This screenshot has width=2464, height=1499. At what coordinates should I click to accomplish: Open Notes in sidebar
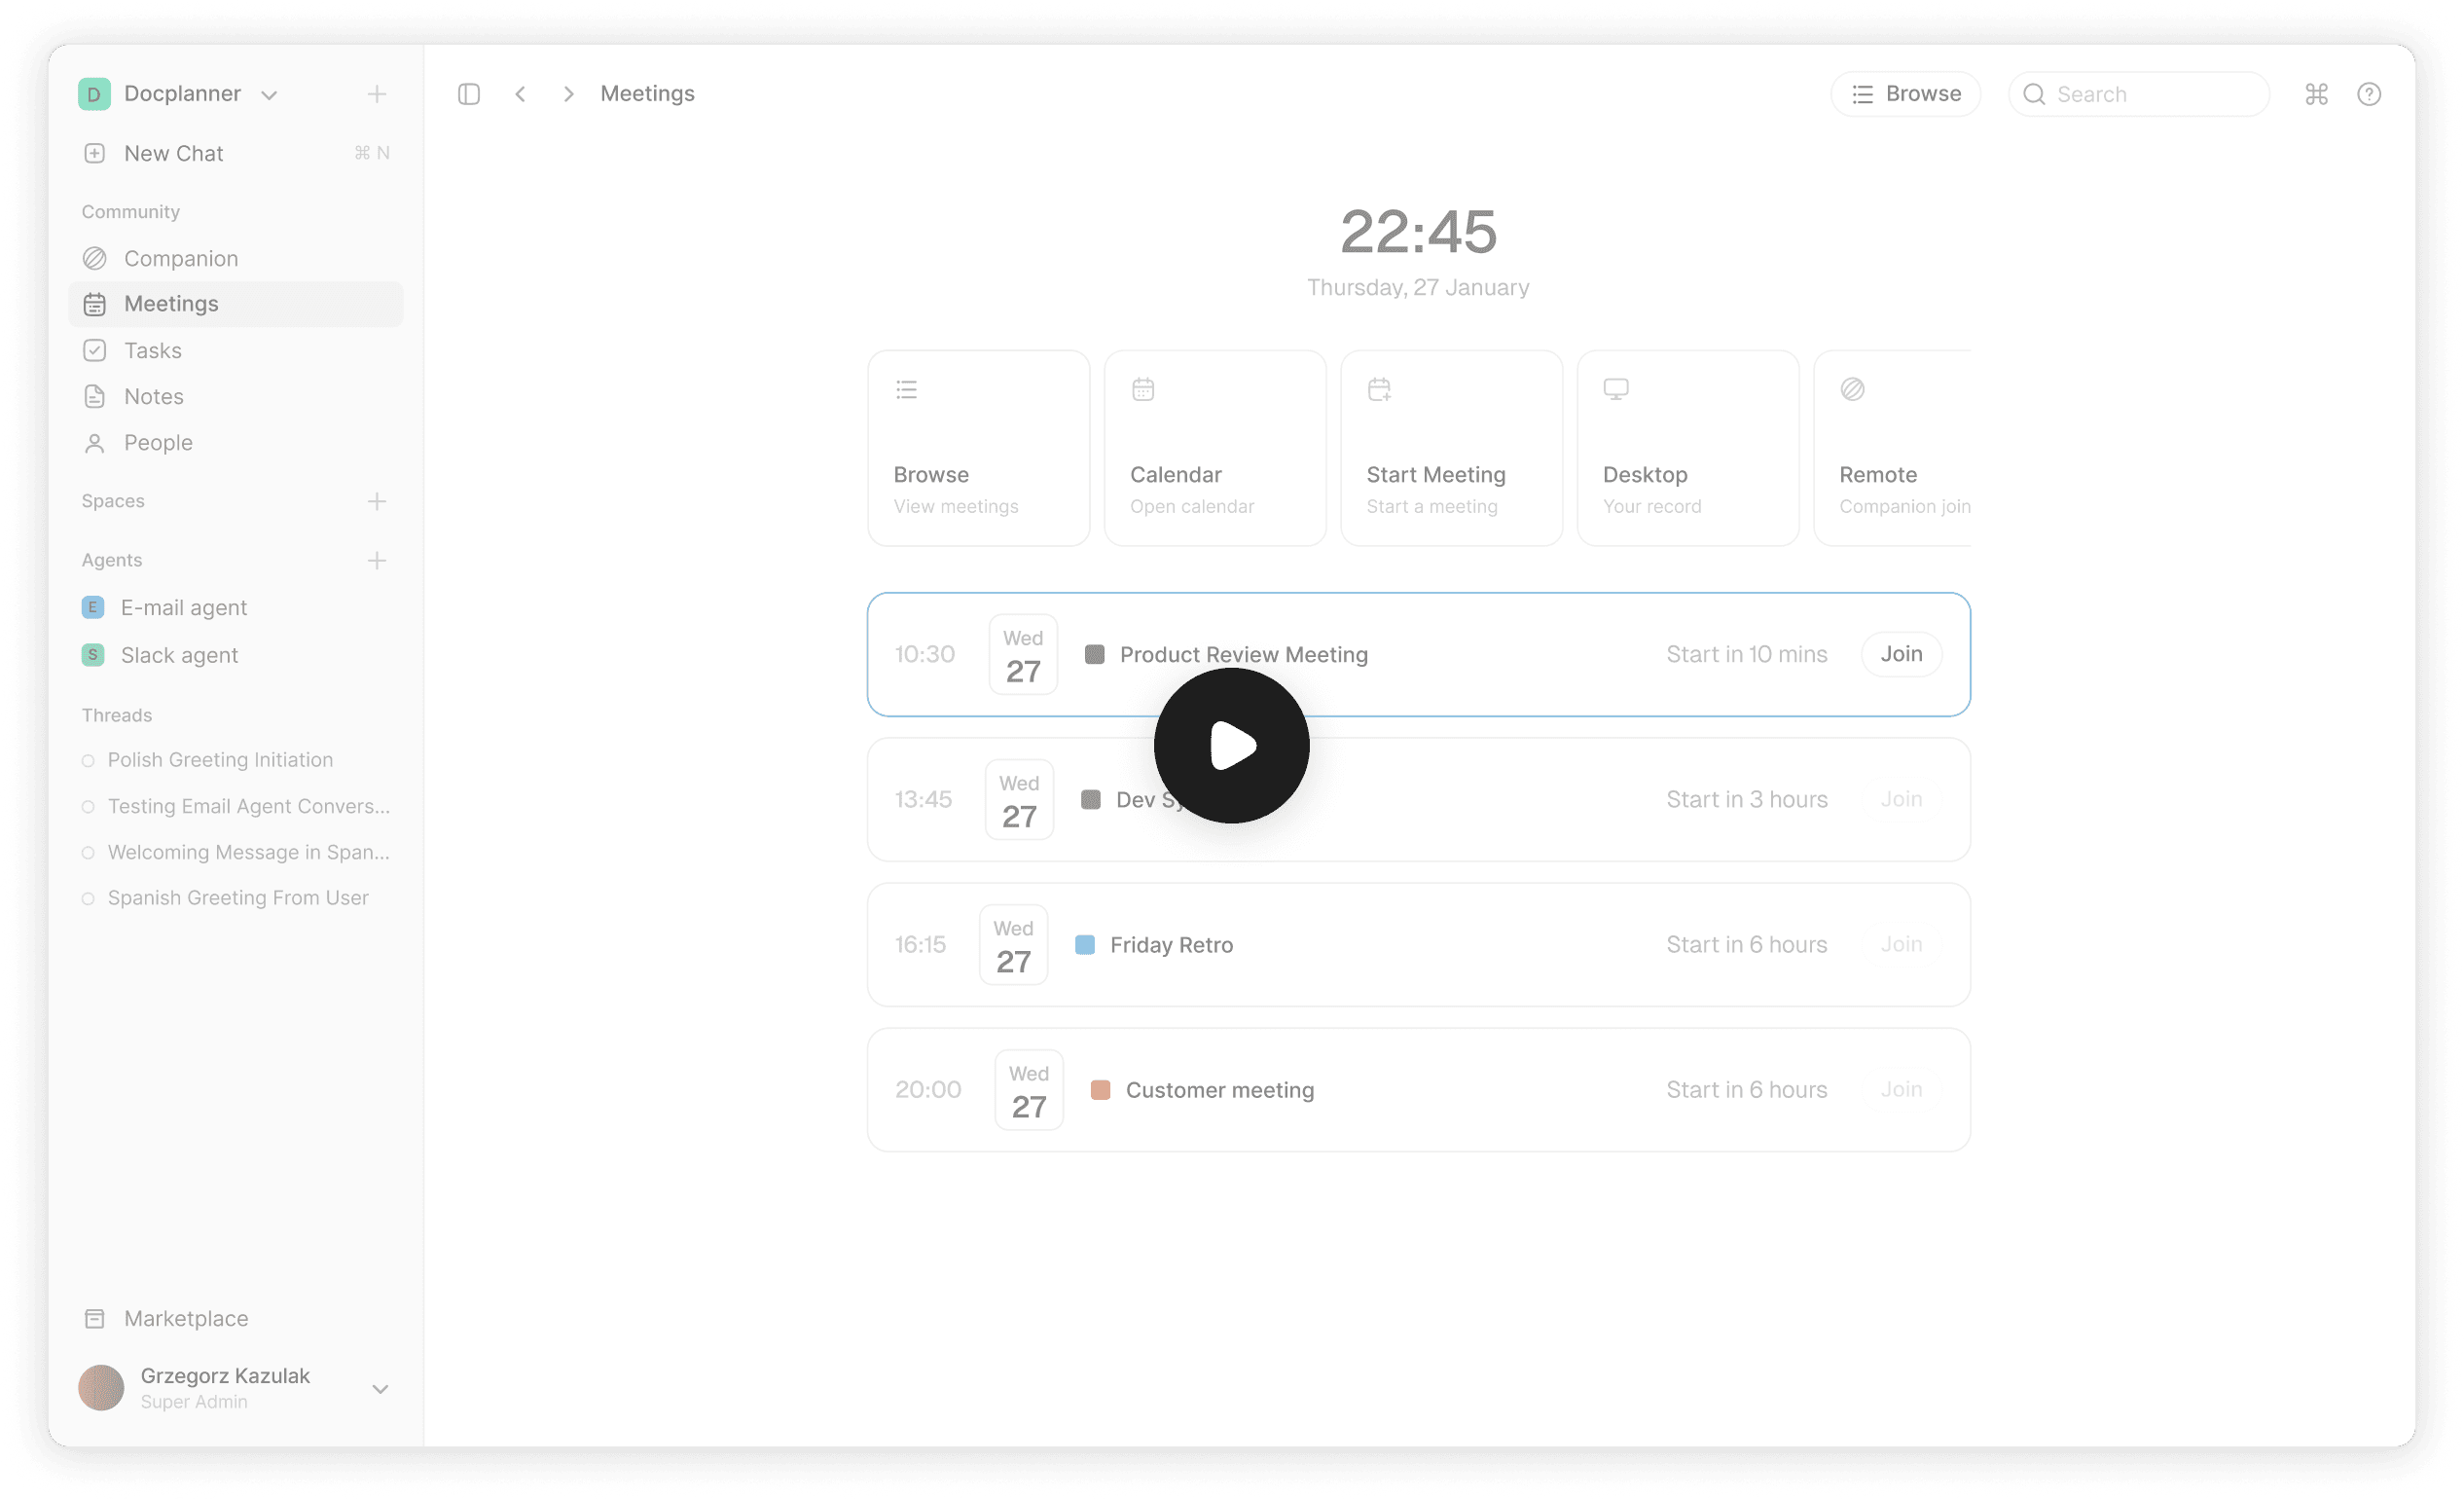235,396
